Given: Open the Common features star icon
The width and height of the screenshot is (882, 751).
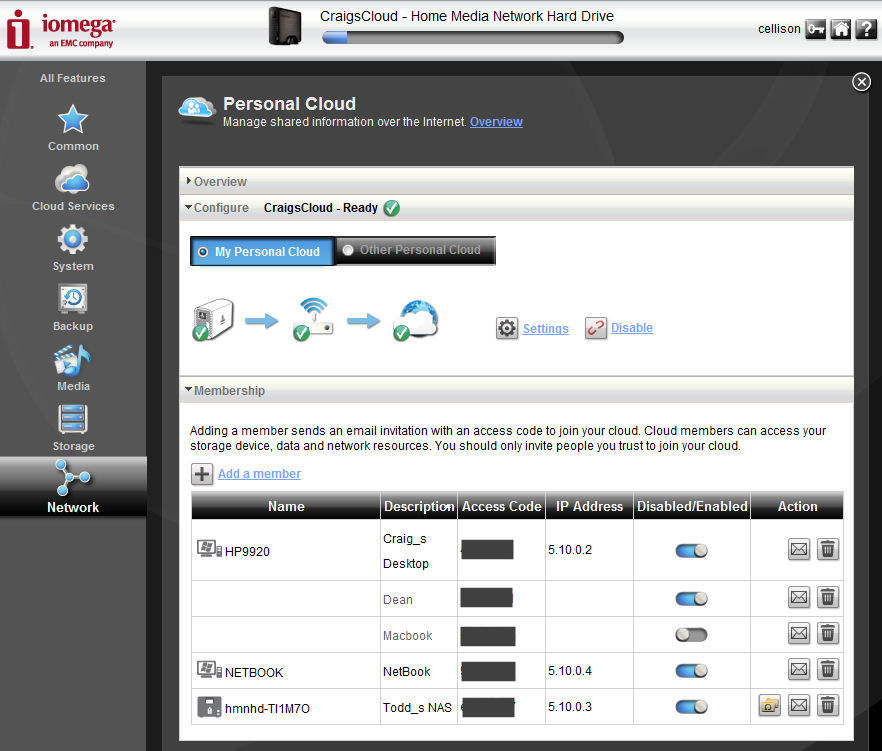Looking at the screenshot, I should [73, 119].
